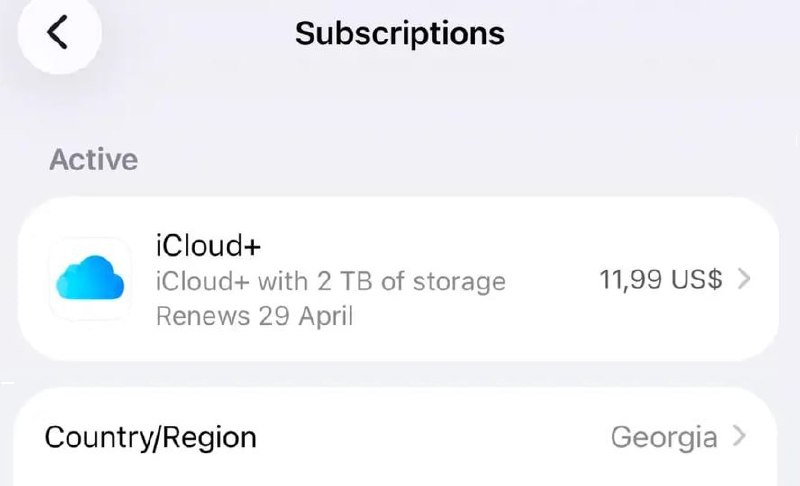Viewport: 800px width, 486px height.
Task: Tap blank area between Country/Region and Georgia
Action: point(430,437)
